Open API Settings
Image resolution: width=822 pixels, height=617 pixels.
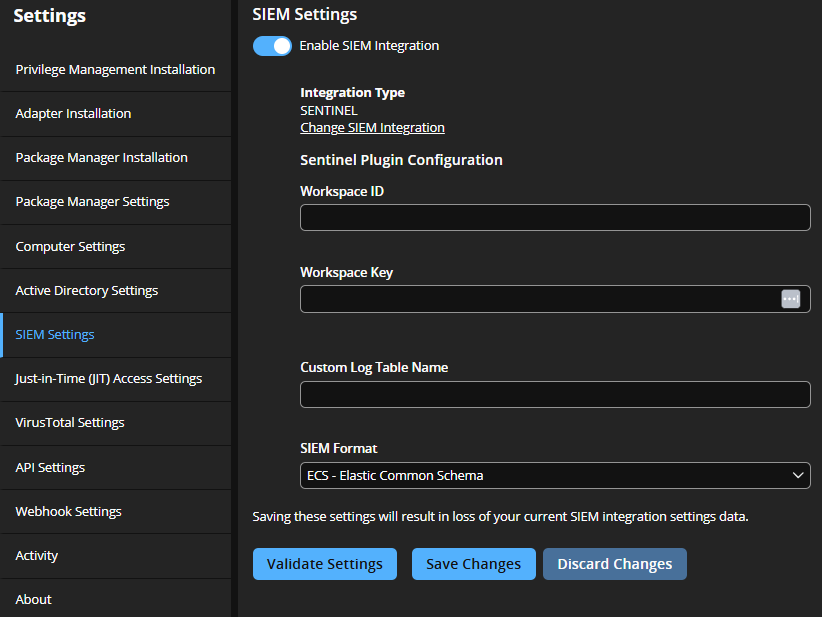50,466
